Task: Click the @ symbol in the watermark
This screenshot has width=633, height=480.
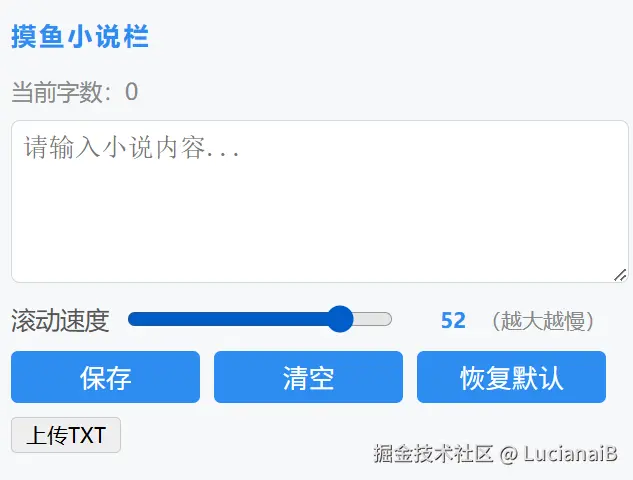Action: click(x=508, y=454)
